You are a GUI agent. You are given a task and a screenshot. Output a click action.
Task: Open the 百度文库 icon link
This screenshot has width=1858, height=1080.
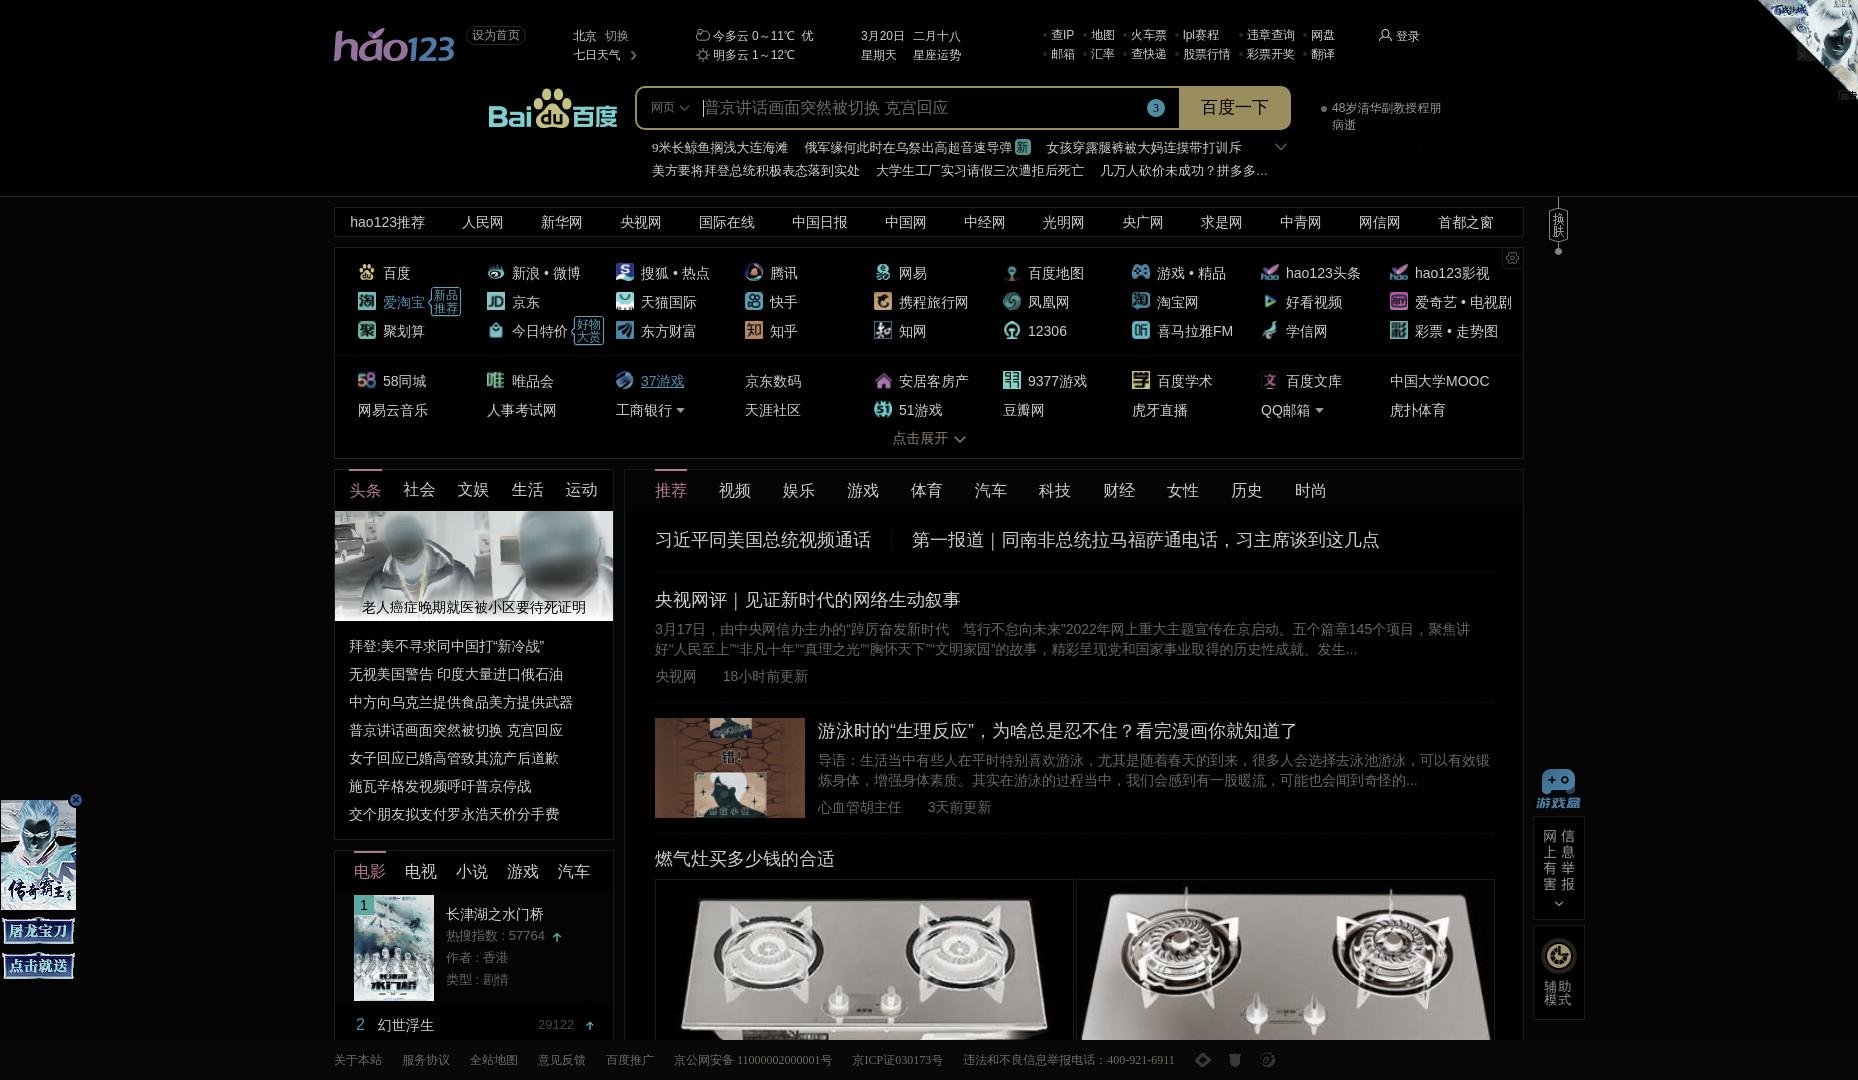(1270, 380)
